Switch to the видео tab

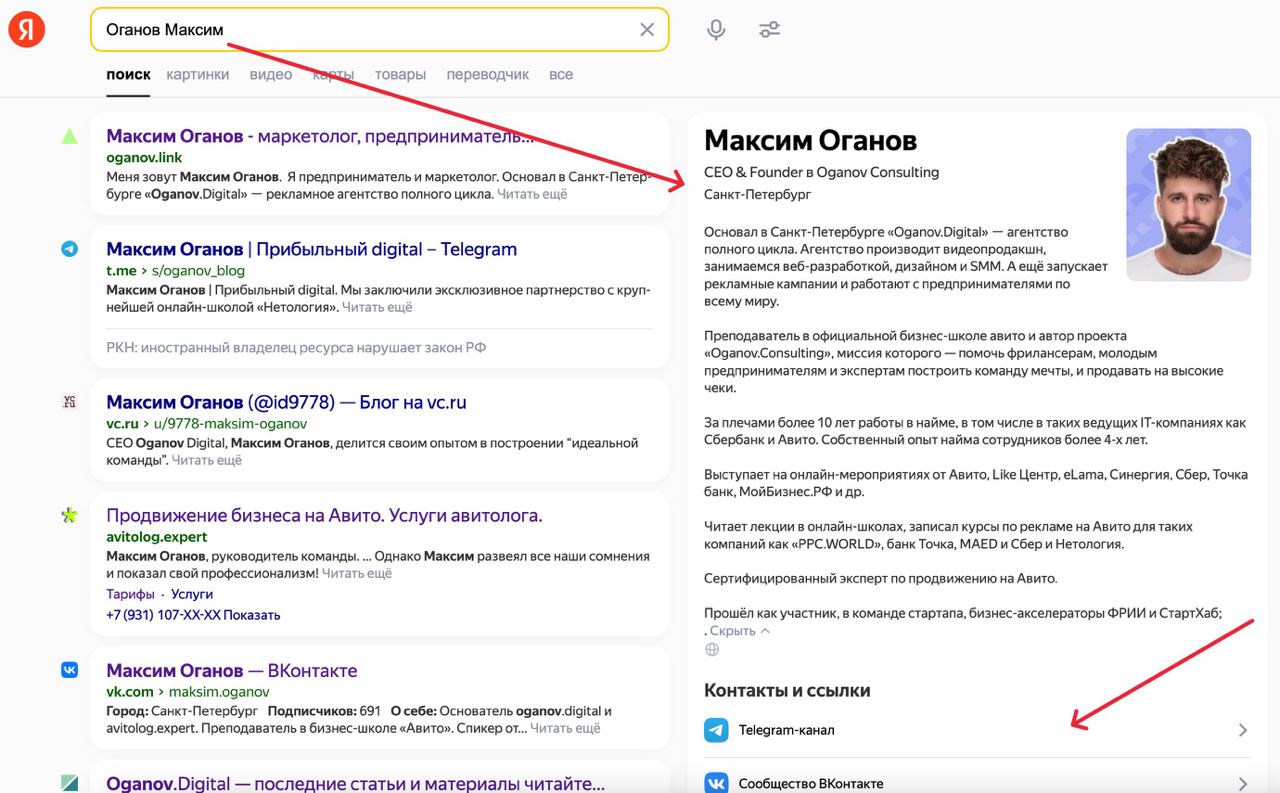coord(271,75)
